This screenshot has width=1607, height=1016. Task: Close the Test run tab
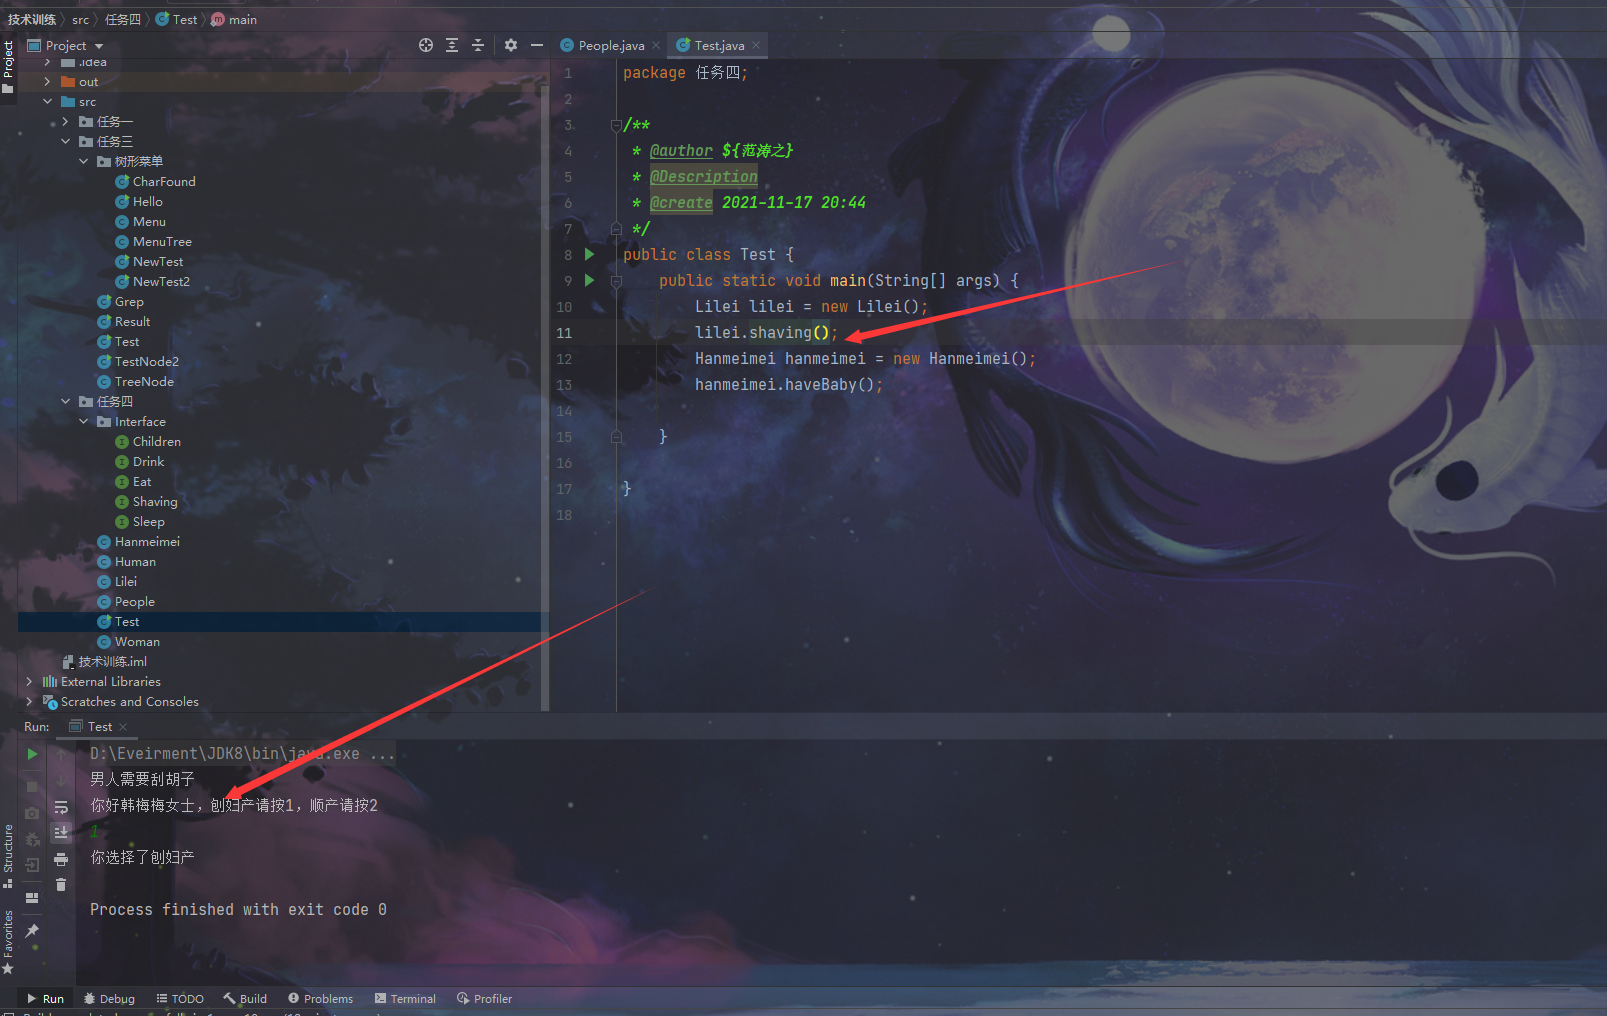[x=123, y=727]
